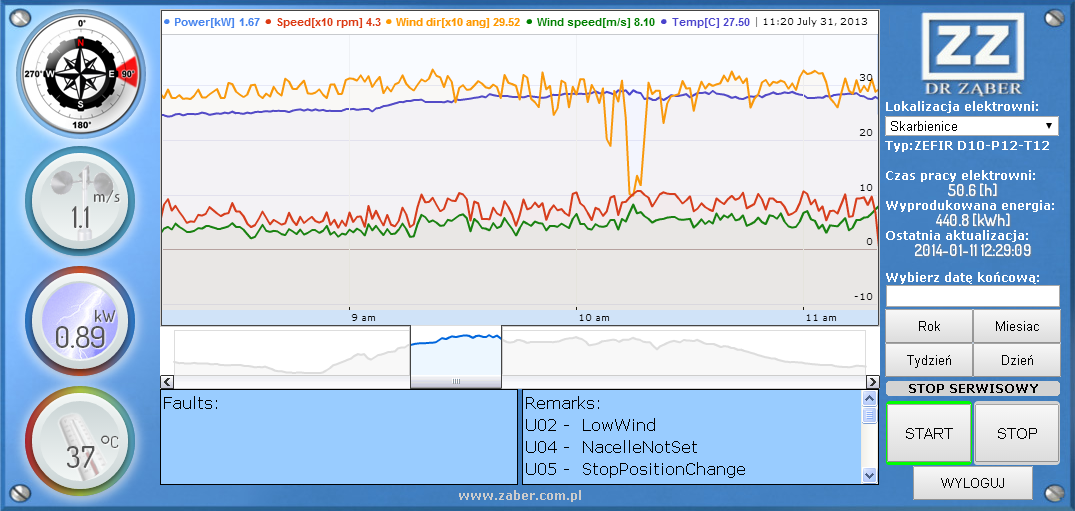Click the STOP button
The image size is (1075, 511).
1017,433
